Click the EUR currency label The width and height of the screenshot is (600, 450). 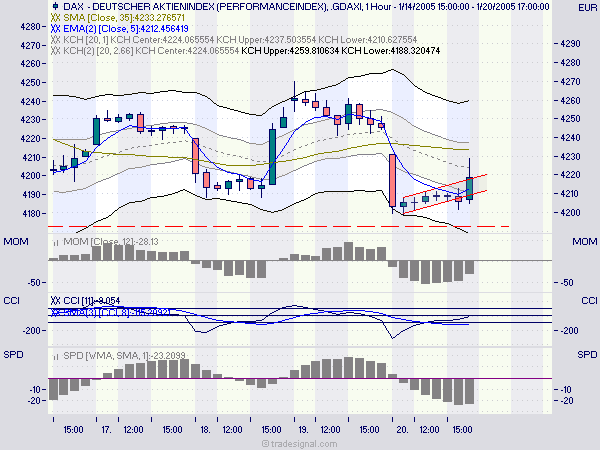587,8
